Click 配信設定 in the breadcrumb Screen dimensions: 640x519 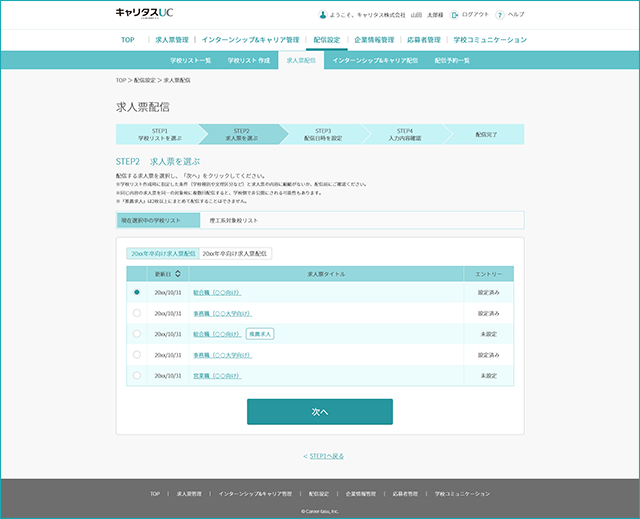144,80
